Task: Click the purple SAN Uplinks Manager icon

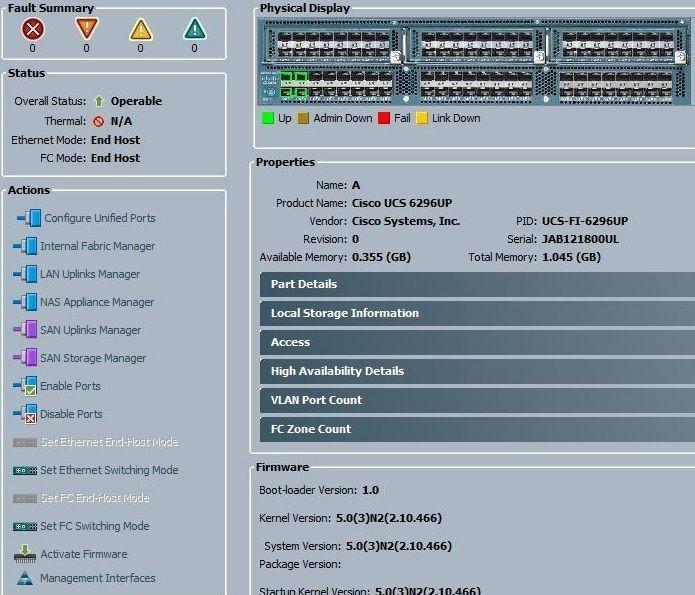Action: (x=25, y=329)
